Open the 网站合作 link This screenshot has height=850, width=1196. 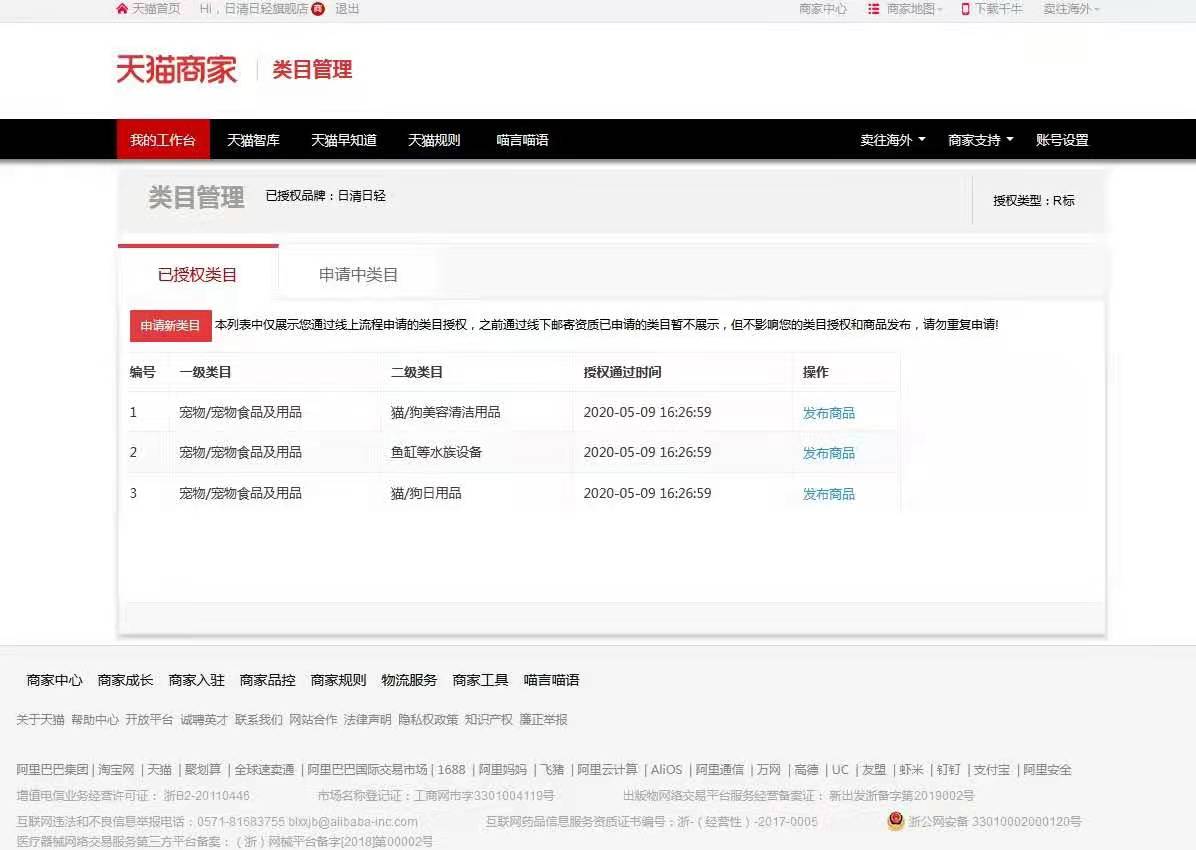pyautogui.click(x=313, y=720)
